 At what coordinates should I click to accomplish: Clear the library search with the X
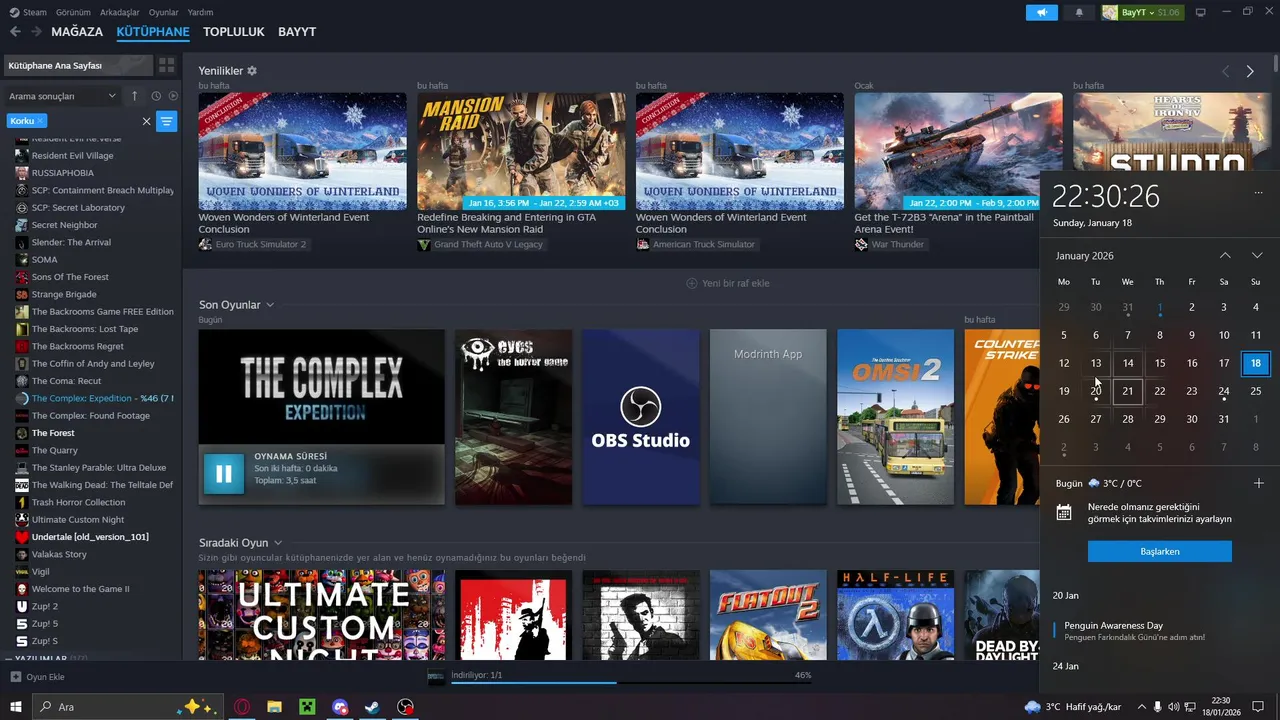pyautogui.click(x=146, y=121)
